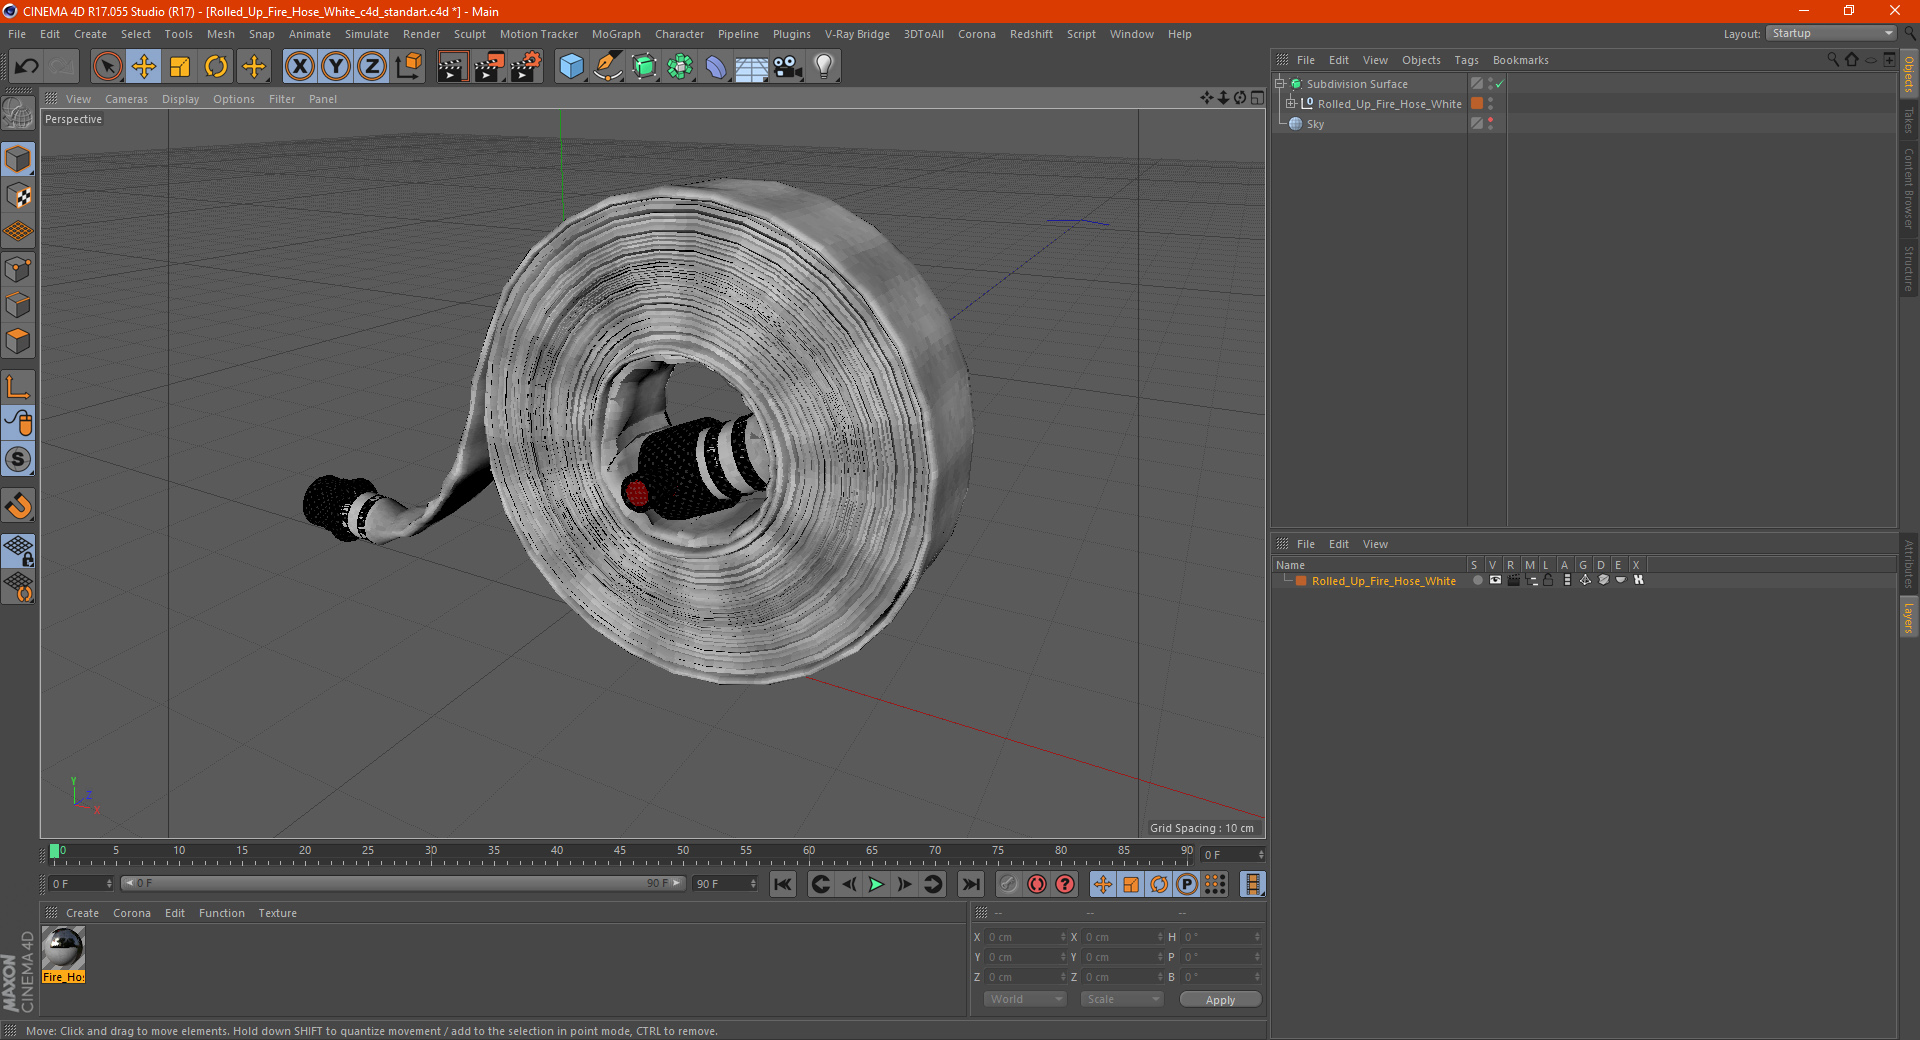Image resolution: width=1920 pixels, height=1040 pixels.
Task: Select the Sky object
Action: 1315,124
